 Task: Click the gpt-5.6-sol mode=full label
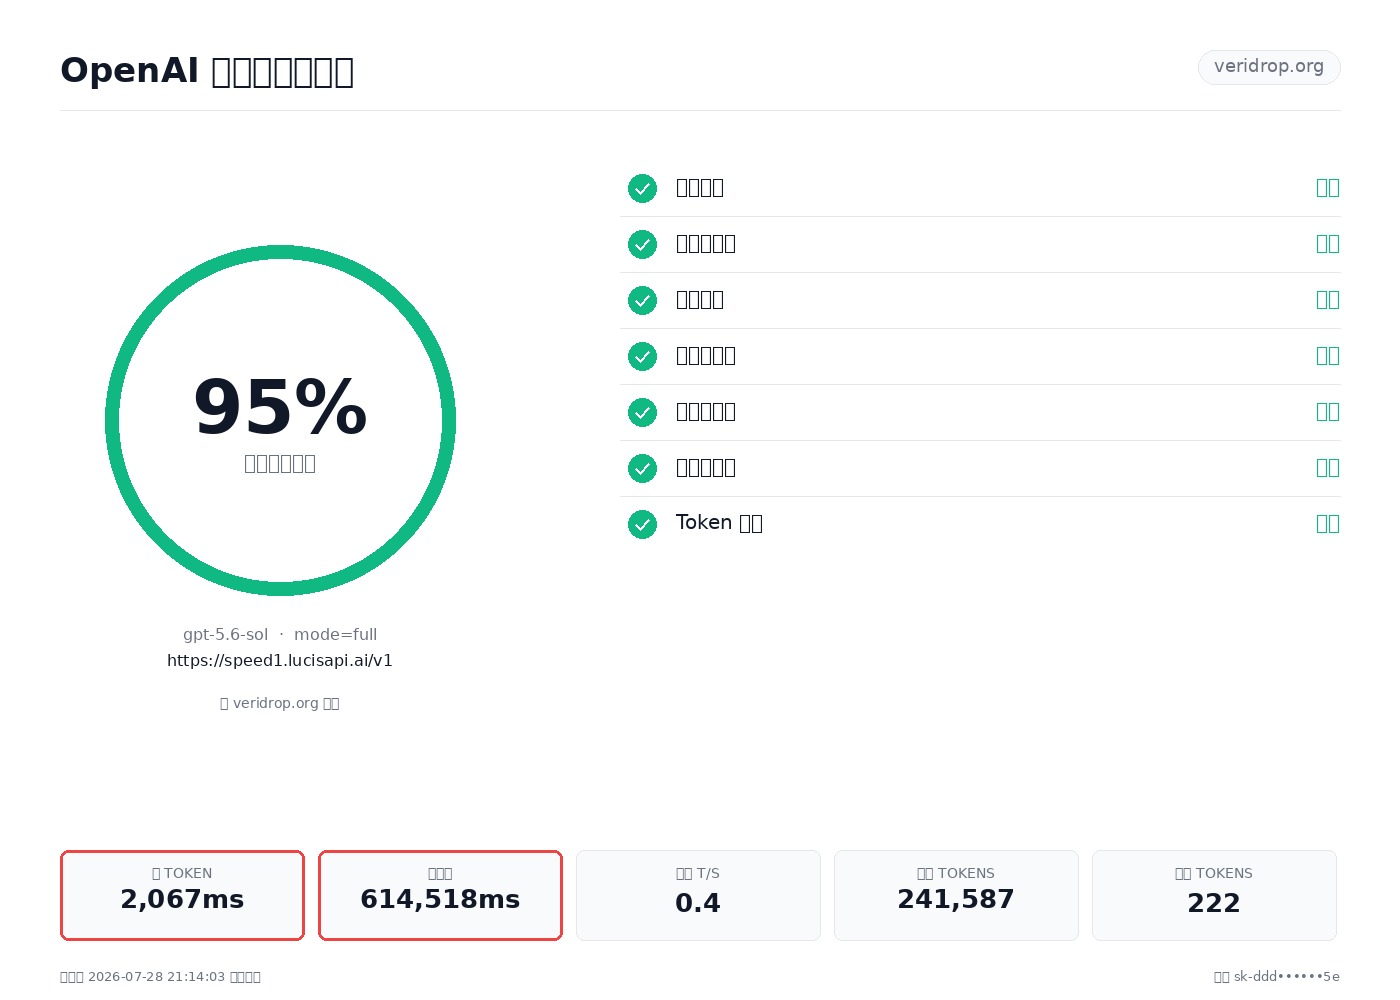tap(280, 634)
